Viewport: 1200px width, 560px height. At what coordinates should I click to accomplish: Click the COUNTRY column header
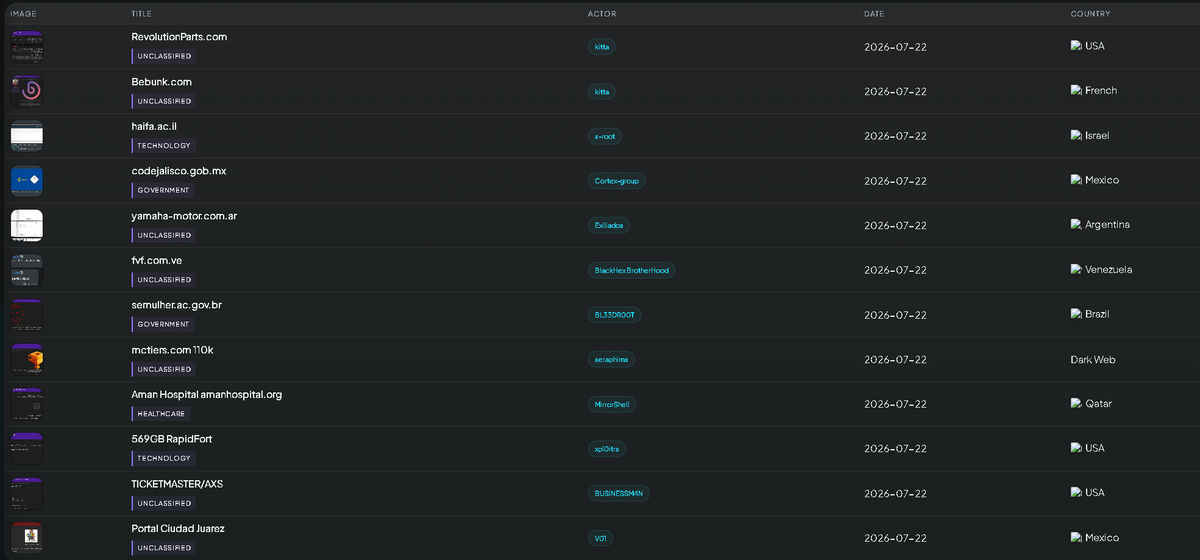click(x=1089, y=14)
